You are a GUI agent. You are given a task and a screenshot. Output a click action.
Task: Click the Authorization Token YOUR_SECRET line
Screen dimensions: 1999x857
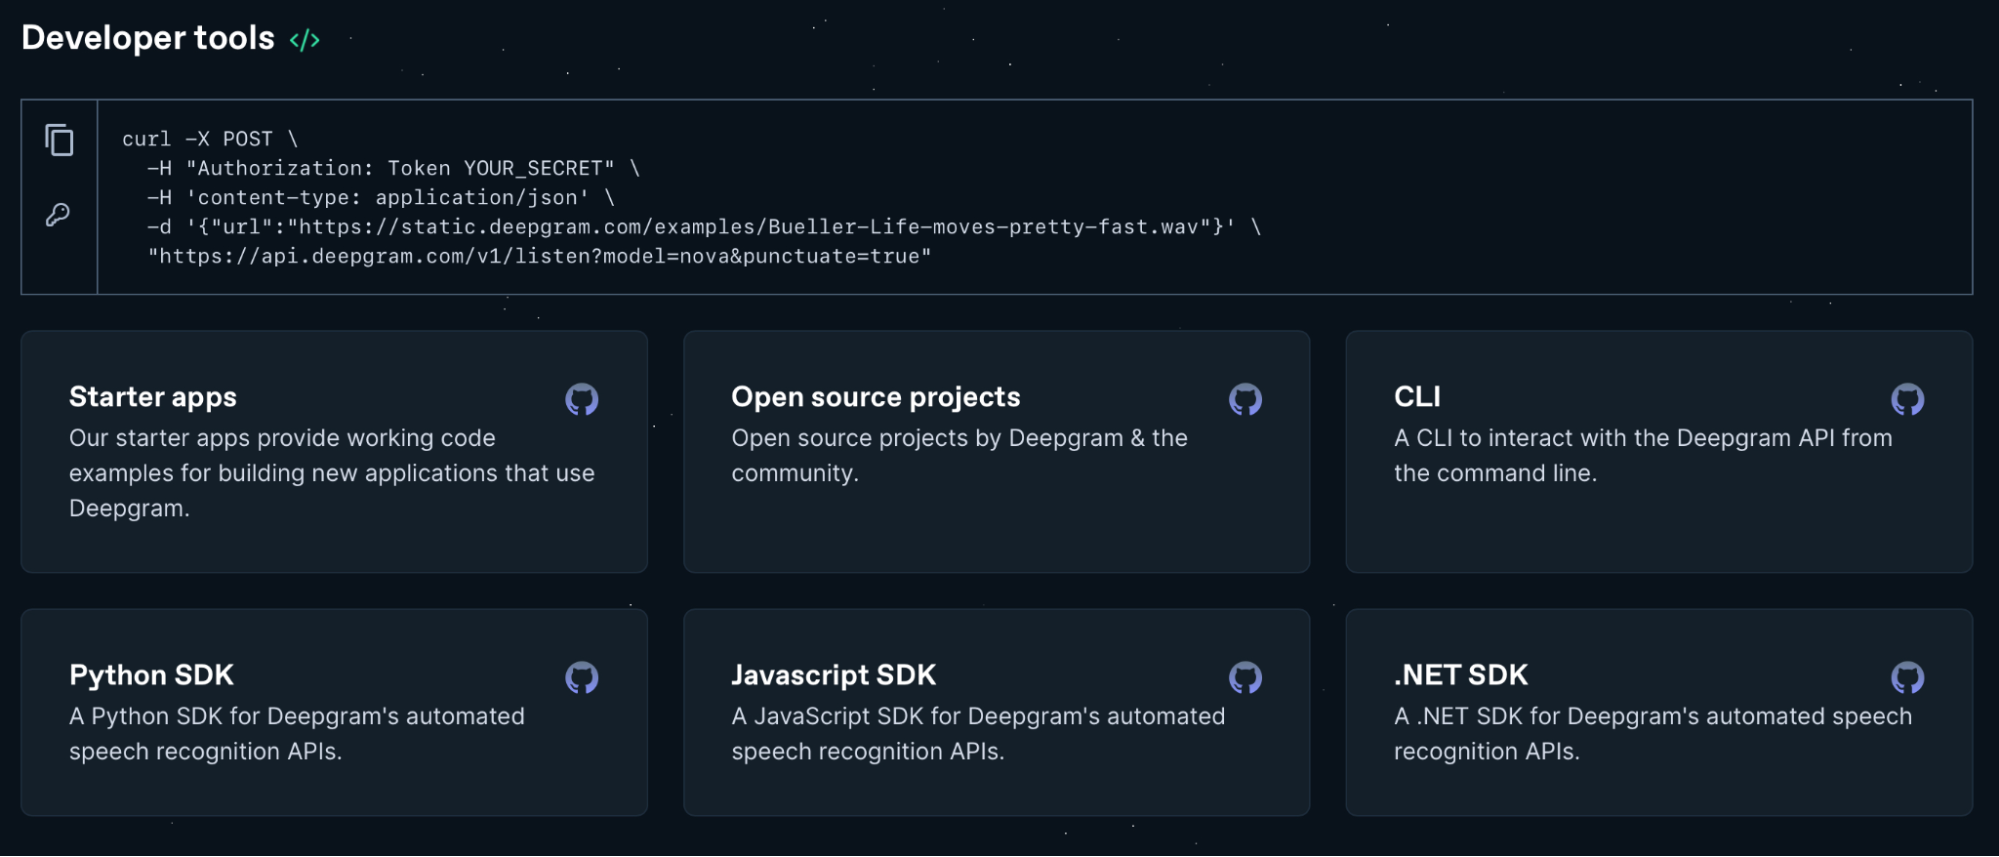coord(393,168)
